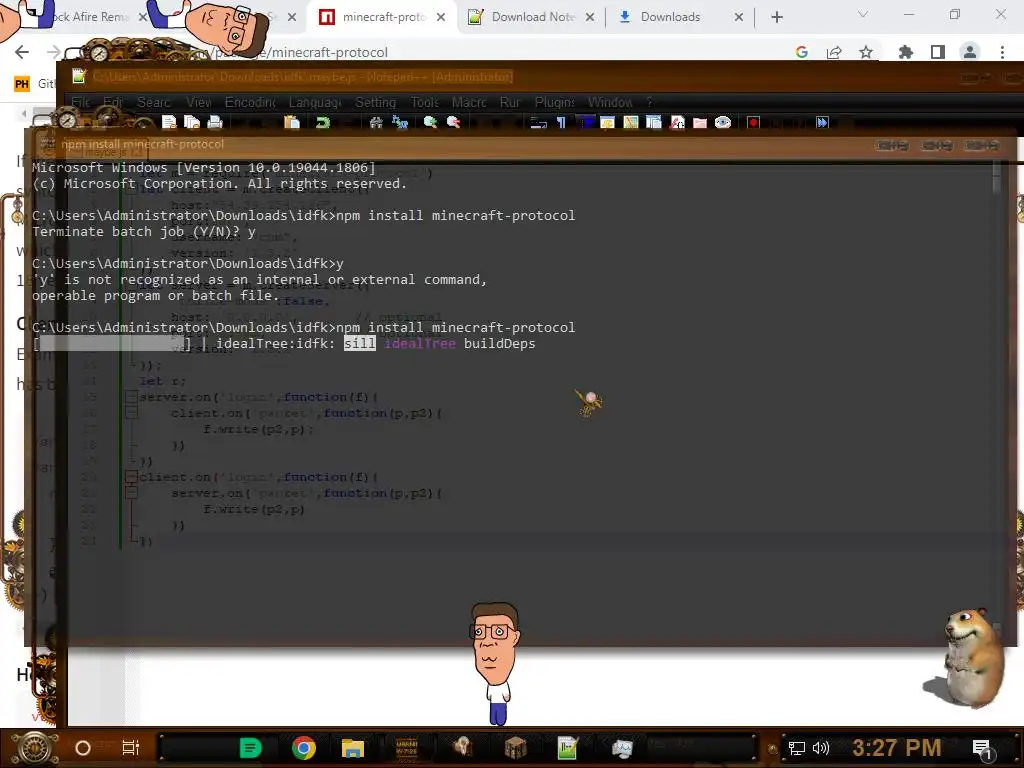Open Chrome three-dot menu
The image size is (1024, 768).
[1002, 52]
